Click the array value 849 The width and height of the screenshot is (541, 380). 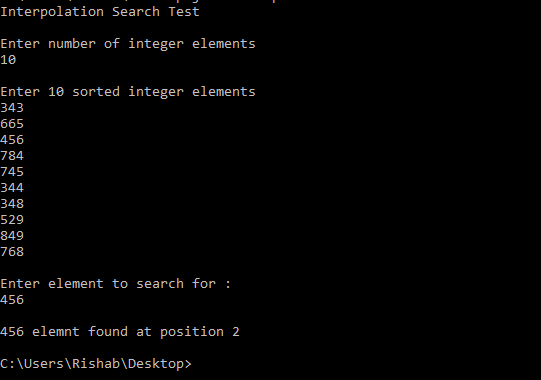coord(12,236)
